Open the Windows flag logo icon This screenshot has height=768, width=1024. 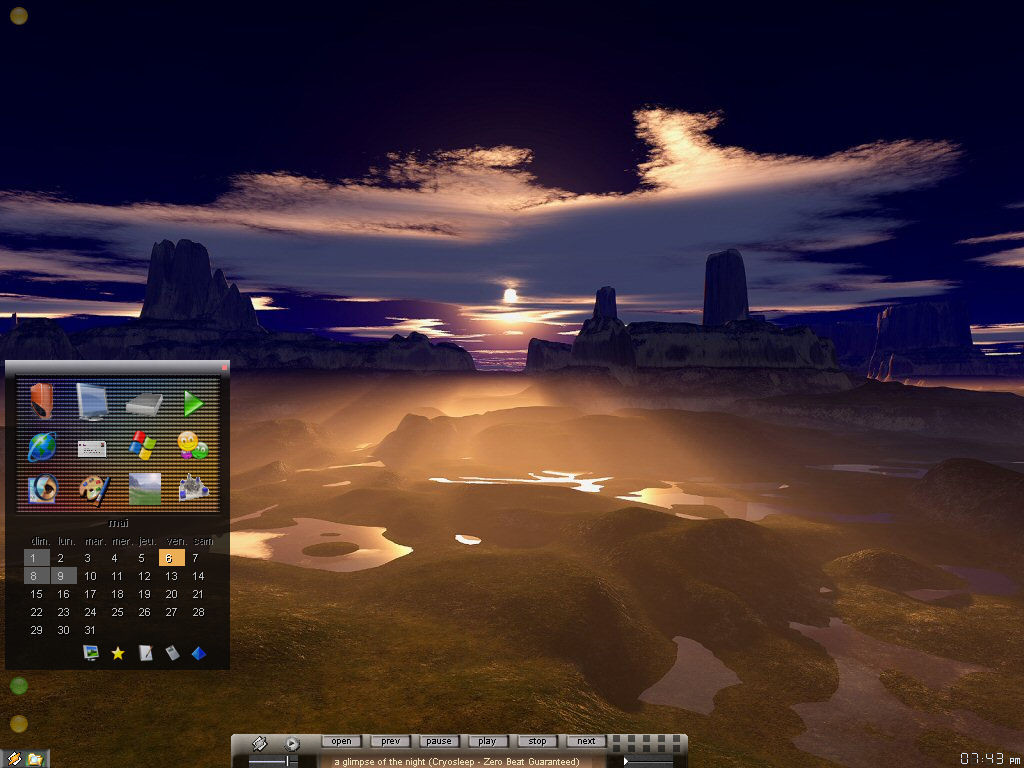pyautogui.click(x=143, y=446)
